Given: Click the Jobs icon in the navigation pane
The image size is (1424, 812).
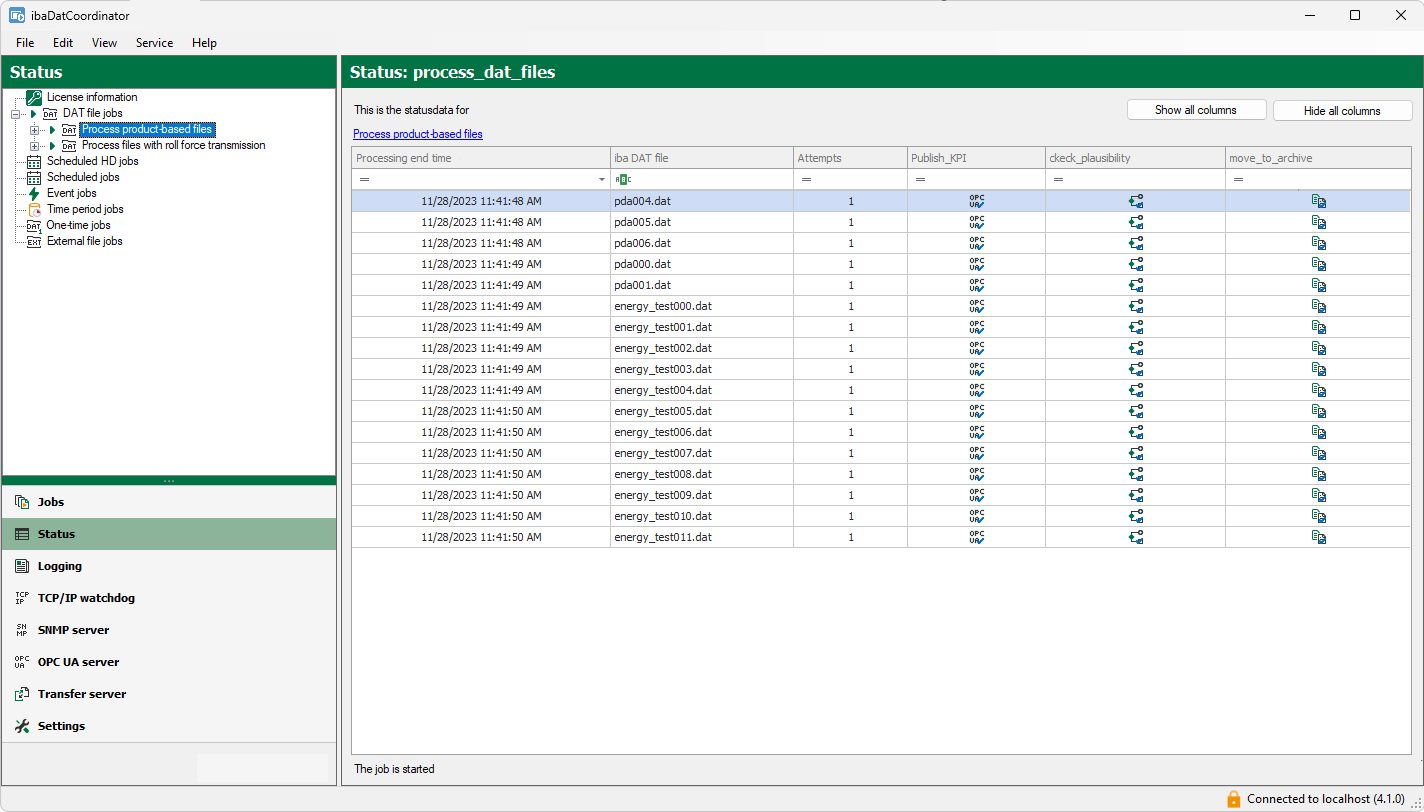Looking at the screenshot, I should point(22,502).
